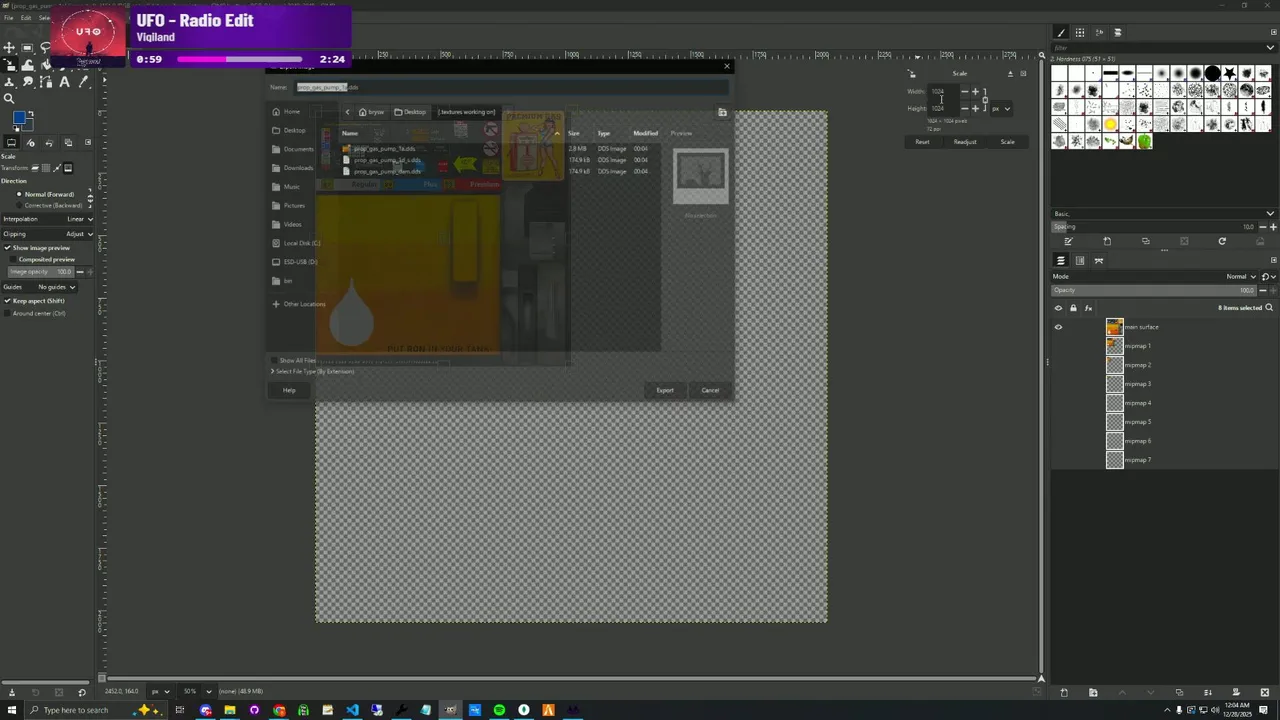Adjust the brush Spacing slider
1280x720 pixels.
tap(1154, 227)
